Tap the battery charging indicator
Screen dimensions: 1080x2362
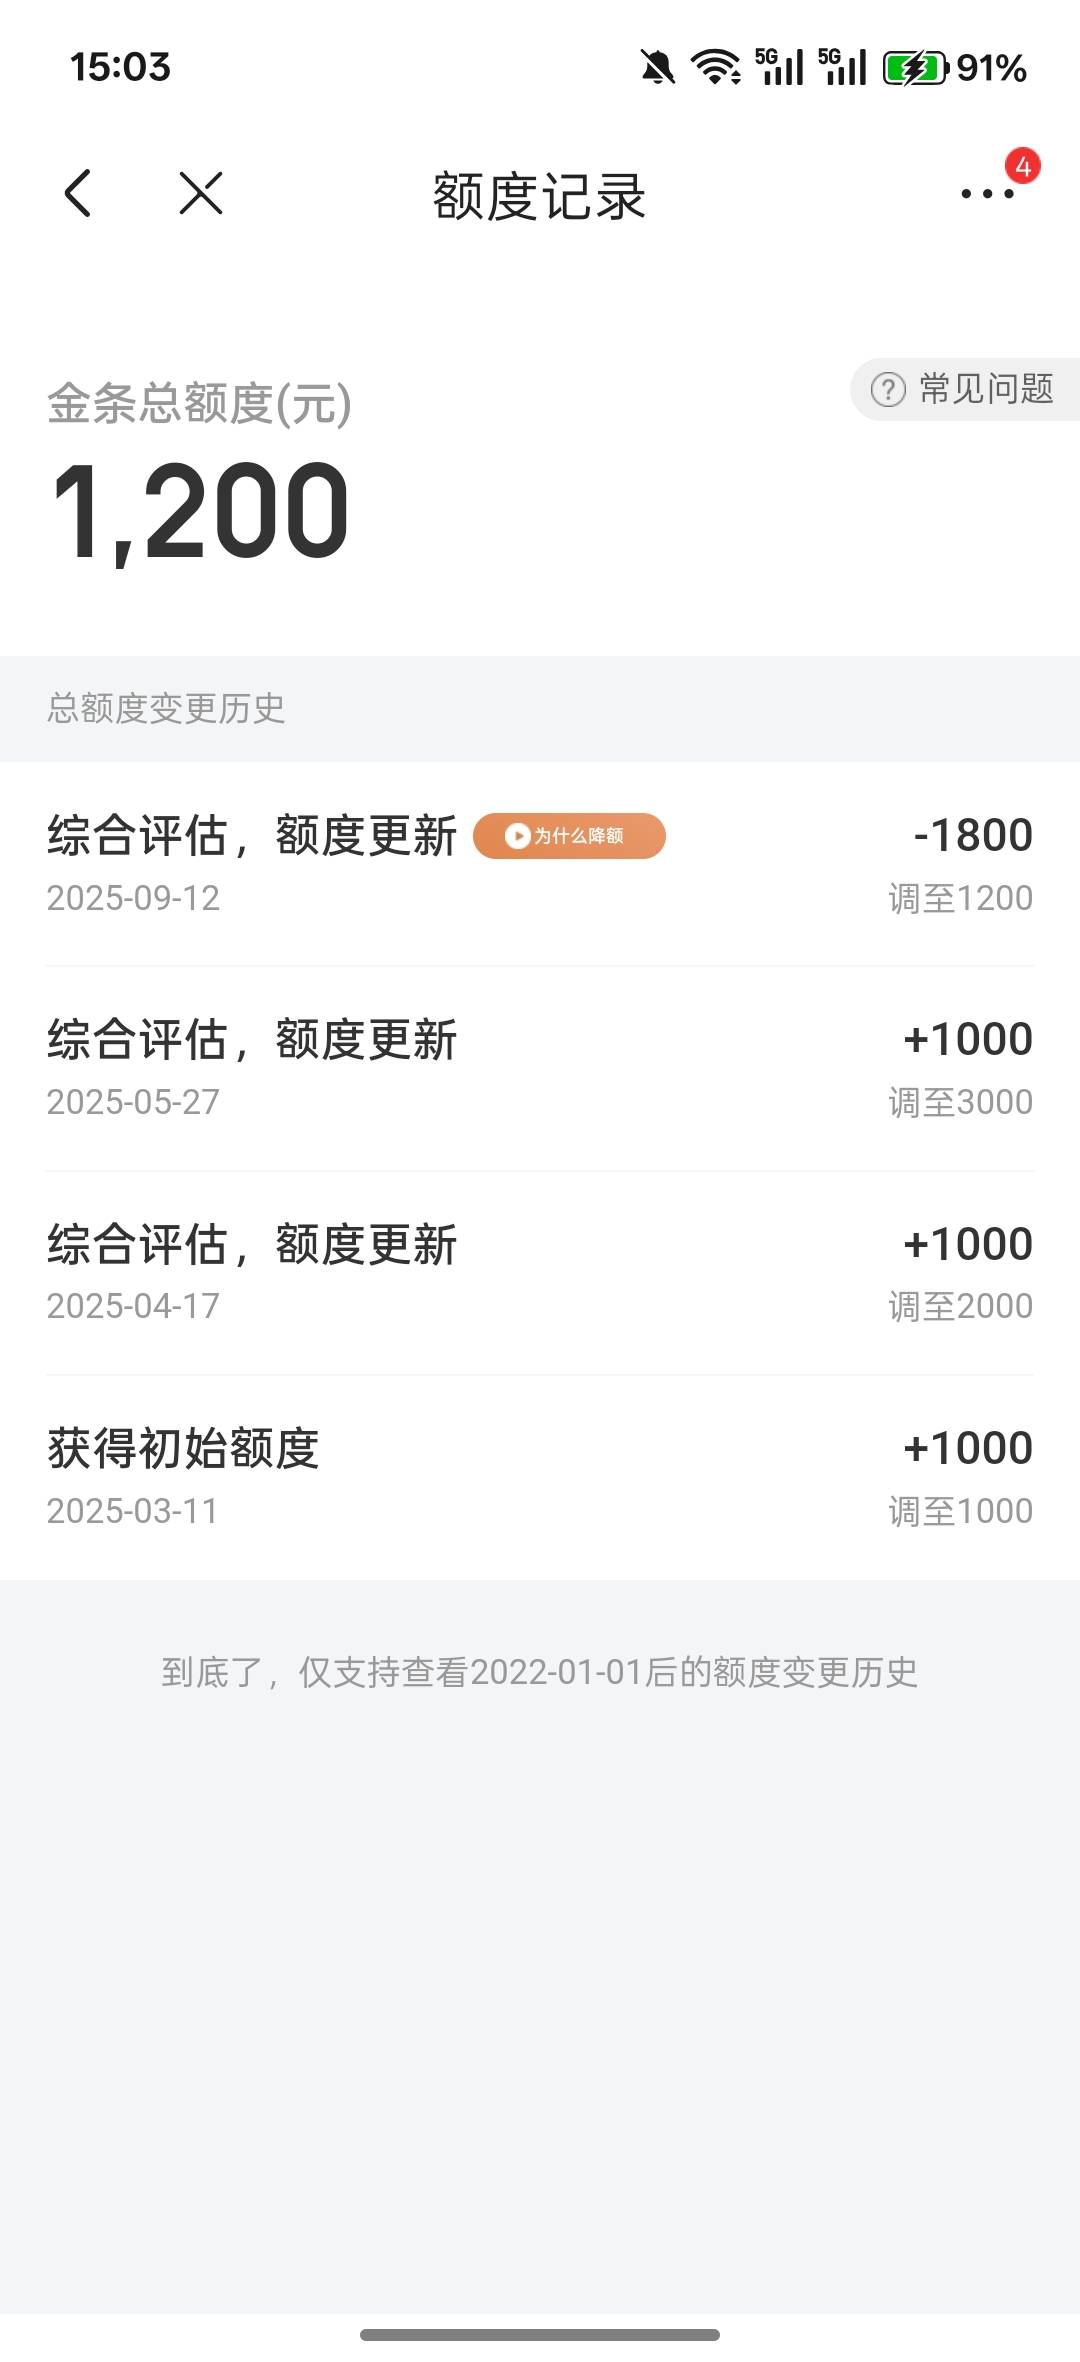[x=914, y=68]
